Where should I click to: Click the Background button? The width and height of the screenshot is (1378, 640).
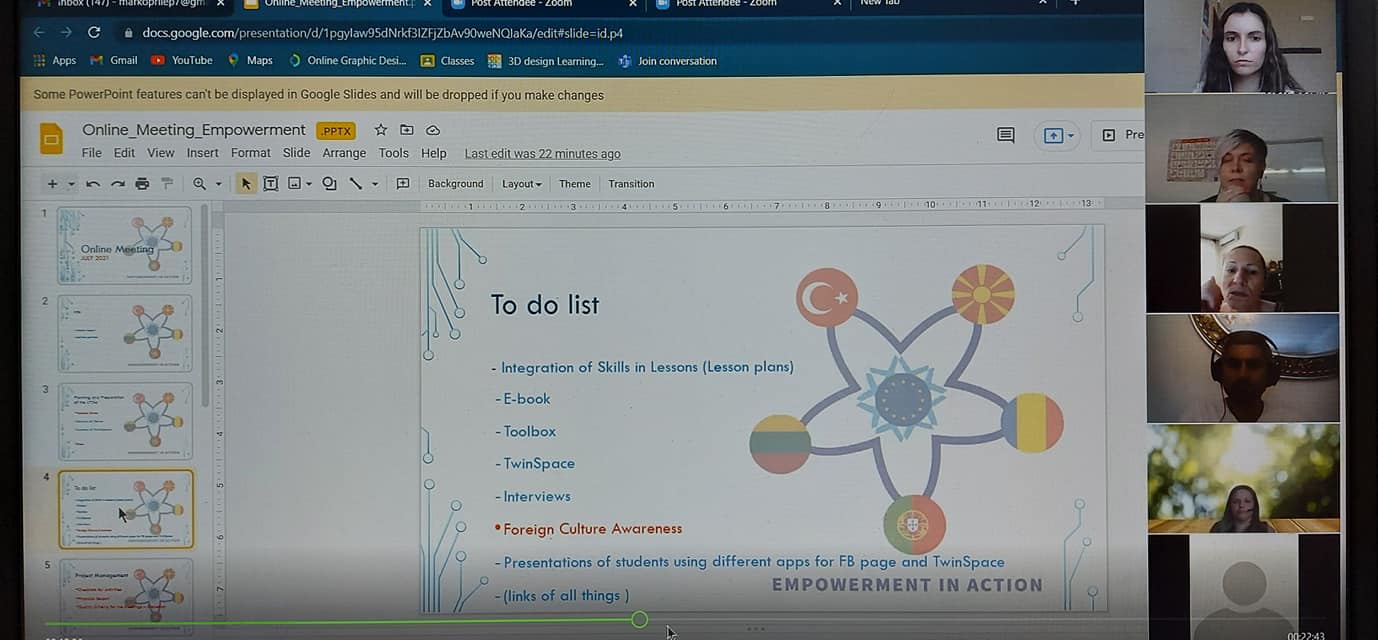point(455,184)
